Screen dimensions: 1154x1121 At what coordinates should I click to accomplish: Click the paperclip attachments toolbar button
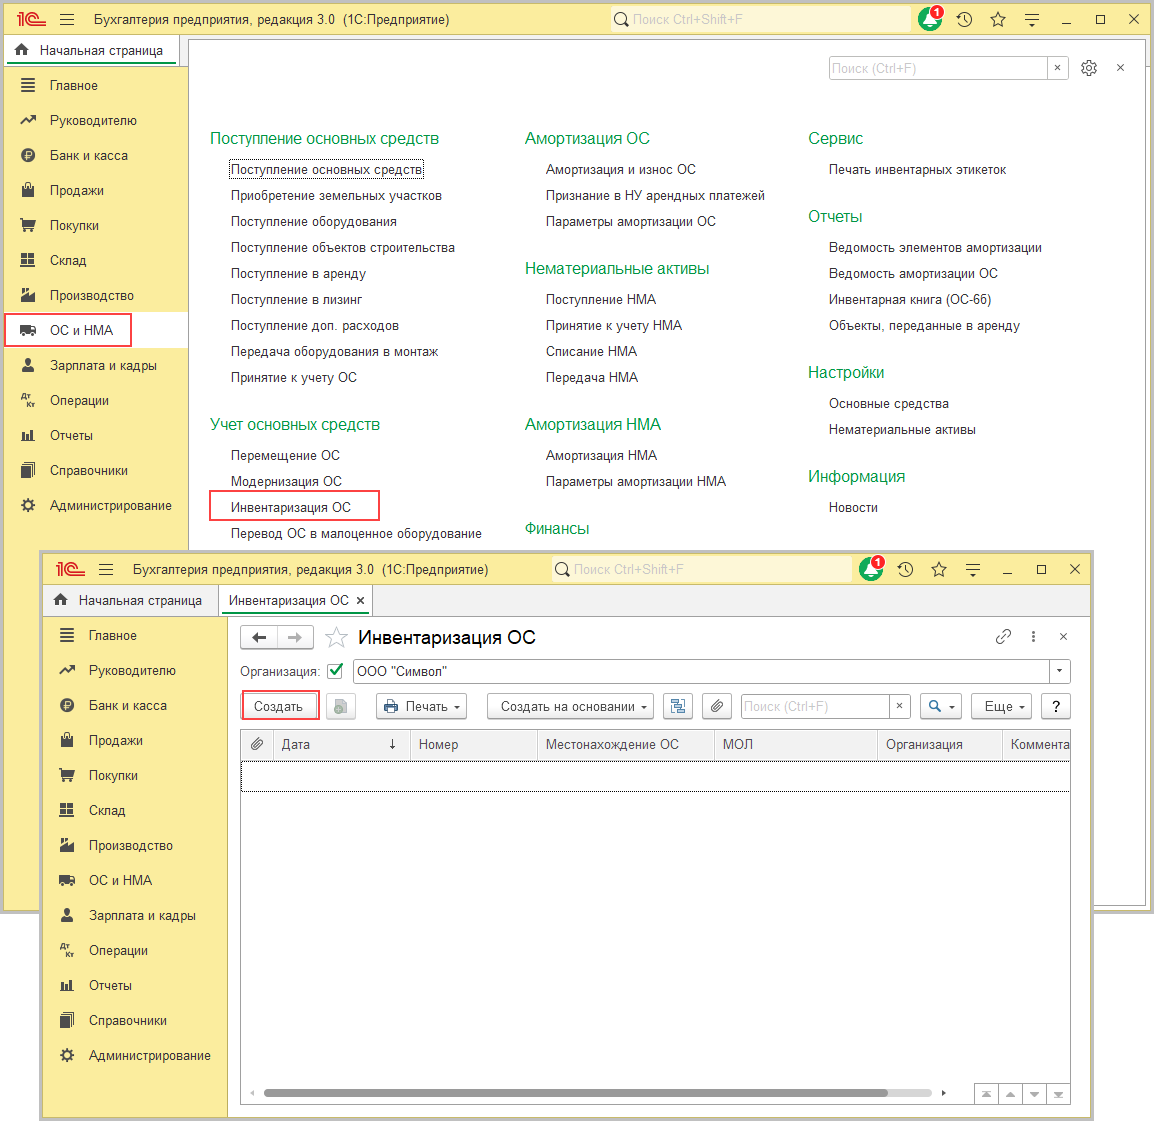(717, 707)
